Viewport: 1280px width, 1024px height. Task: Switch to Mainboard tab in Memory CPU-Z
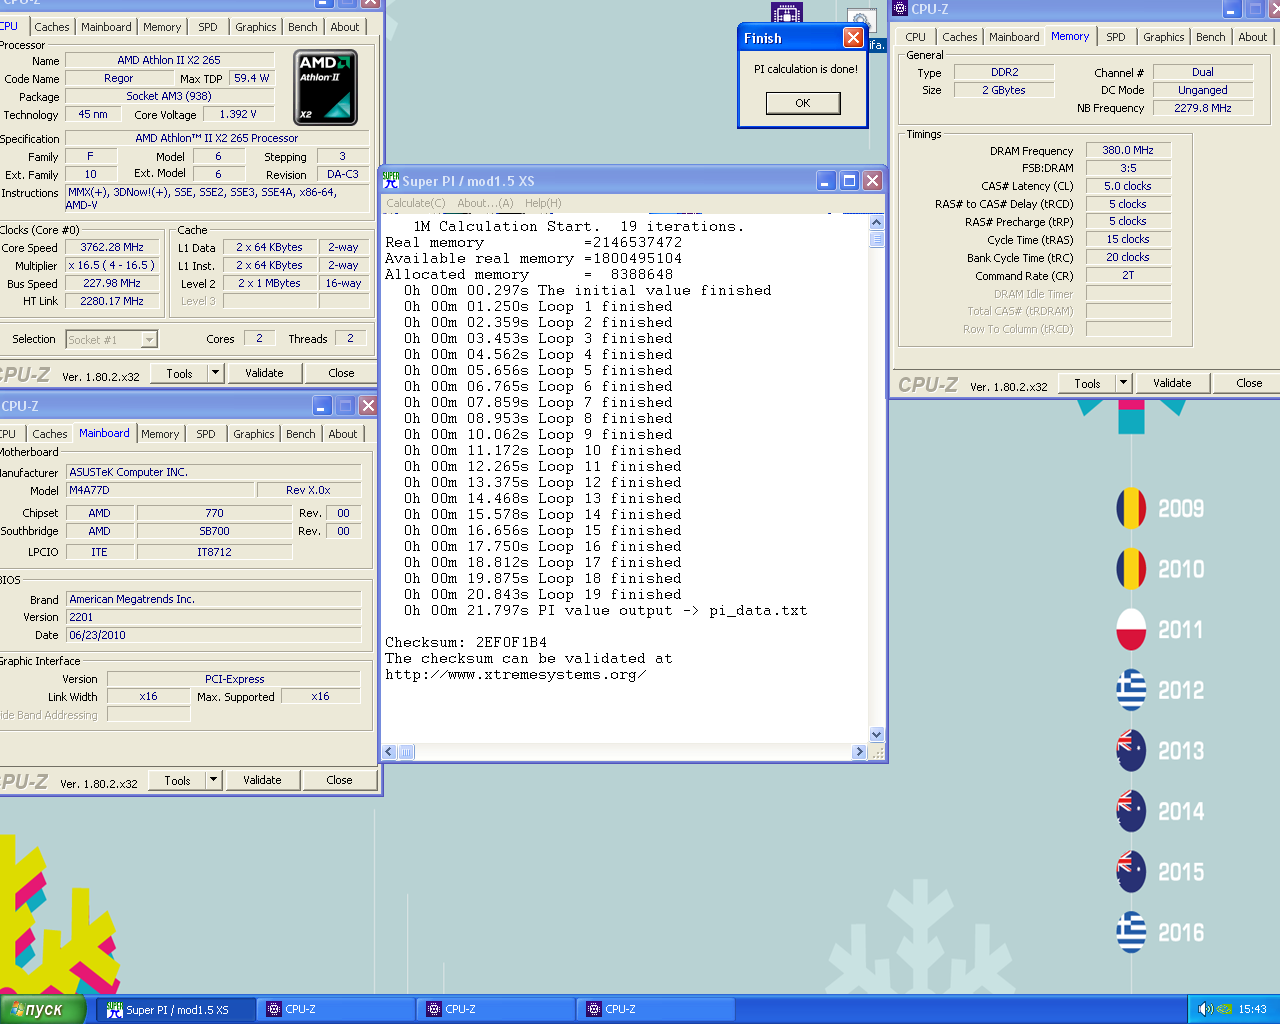click(1014, 37)
